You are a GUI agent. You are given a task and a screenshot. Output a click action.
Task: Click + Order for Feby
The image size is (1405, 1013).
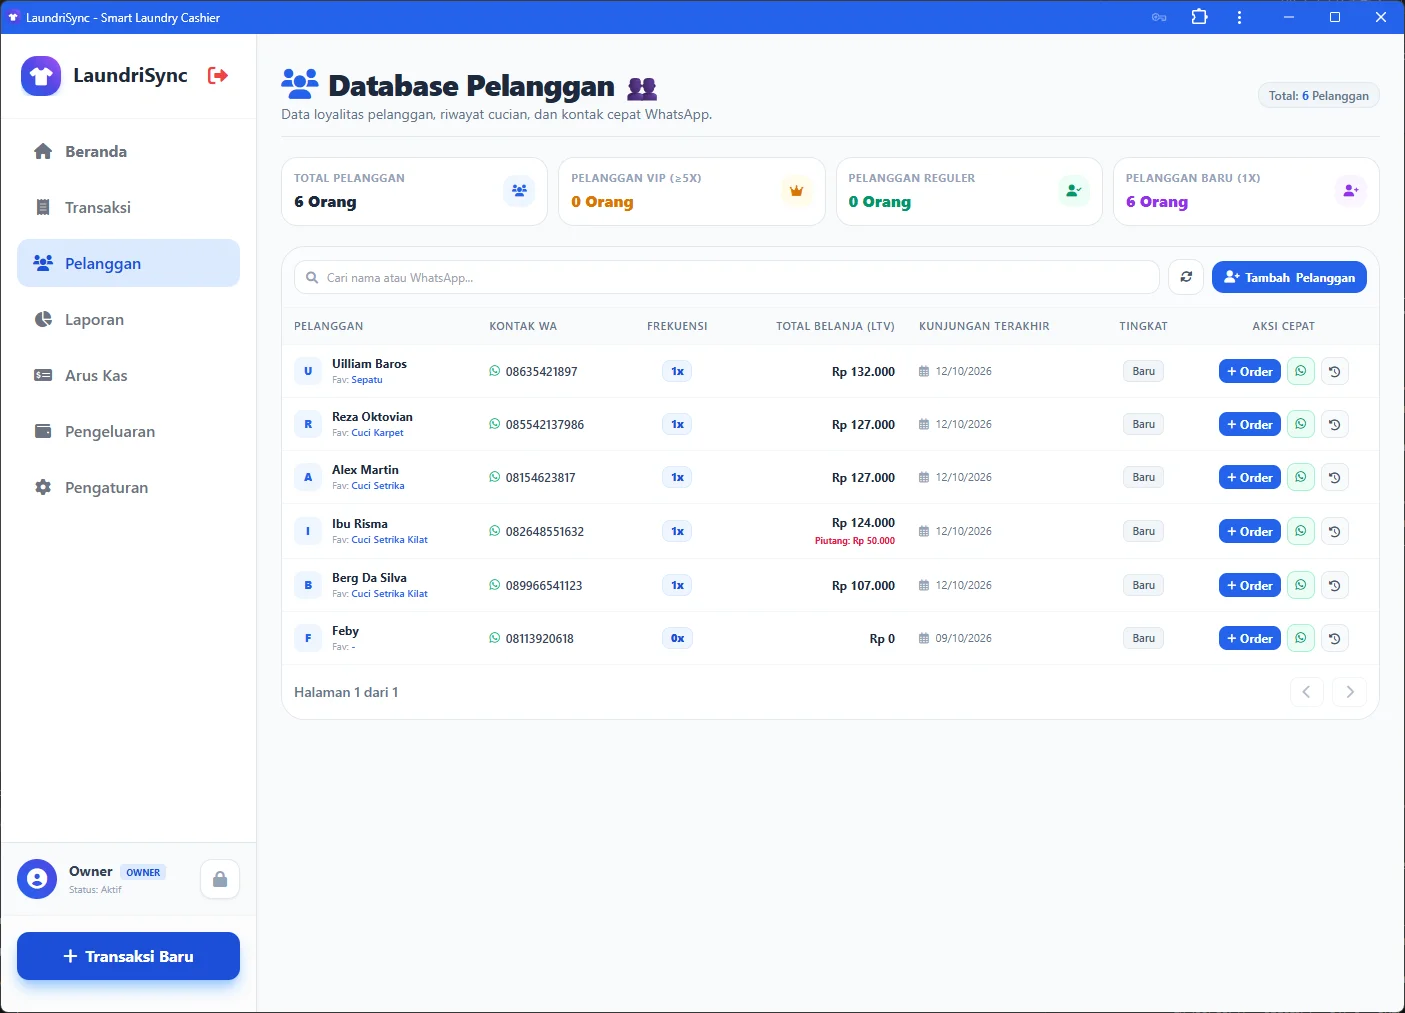1250,638
